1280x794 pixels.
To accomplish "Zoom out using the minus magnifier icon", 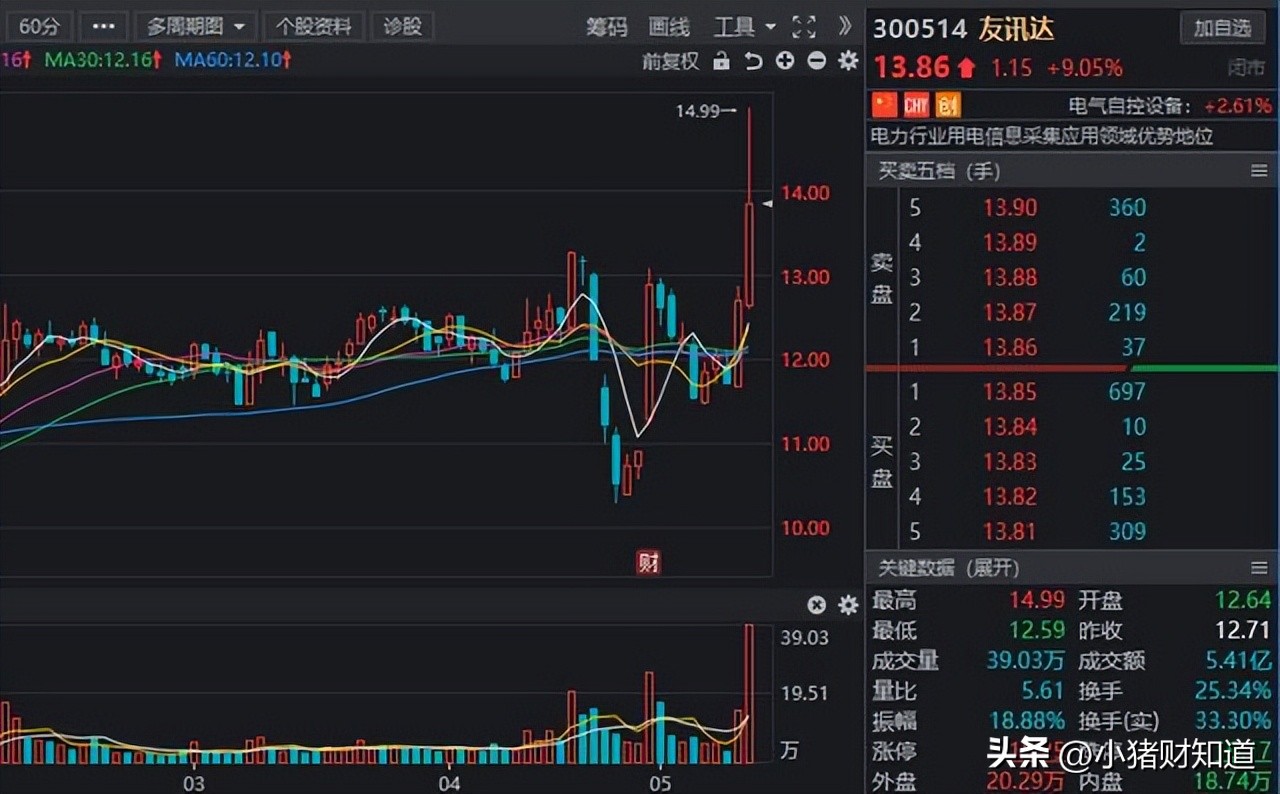I will [816, 61].
